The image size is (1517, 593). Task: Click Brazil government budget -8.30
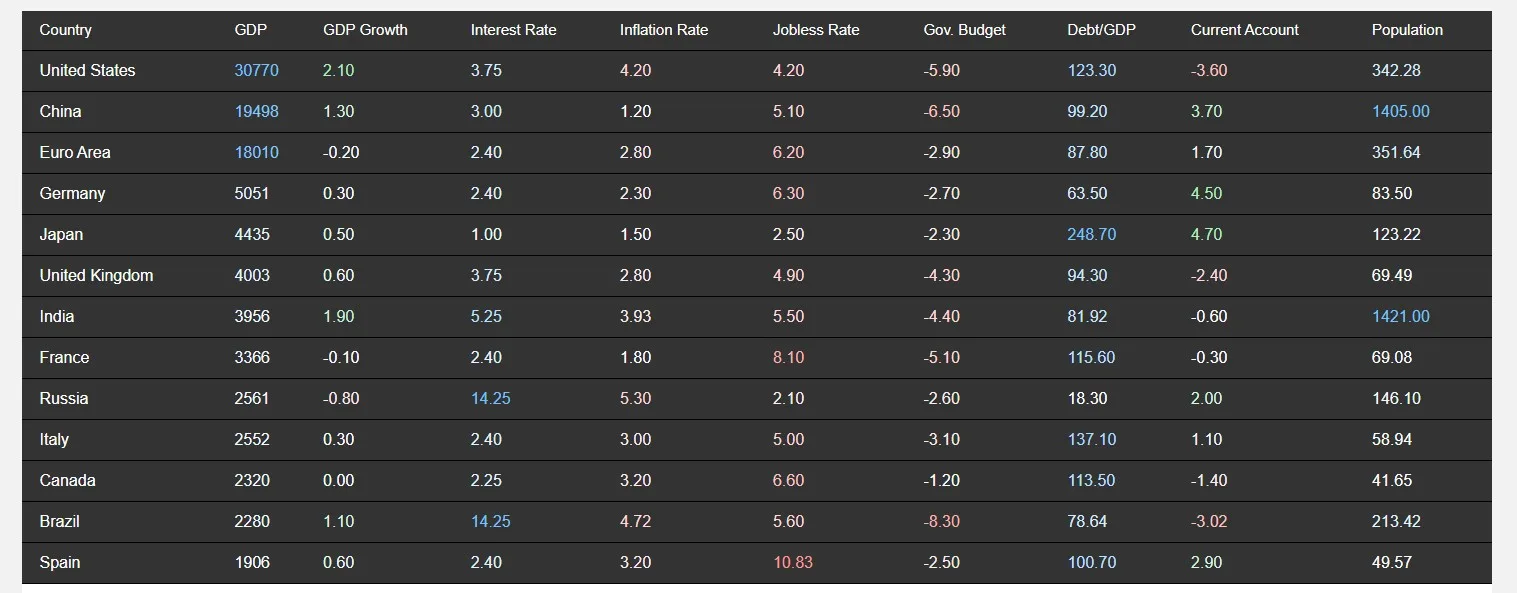[x=942, y=521]
